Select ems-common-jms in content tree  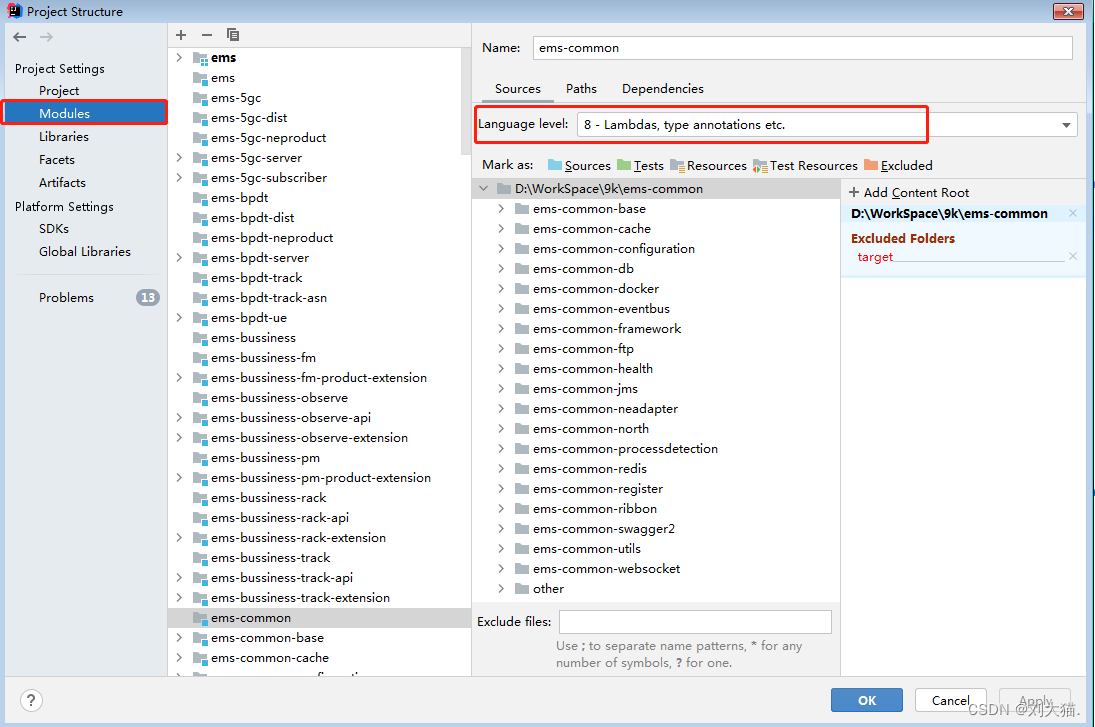coord(585,388)
